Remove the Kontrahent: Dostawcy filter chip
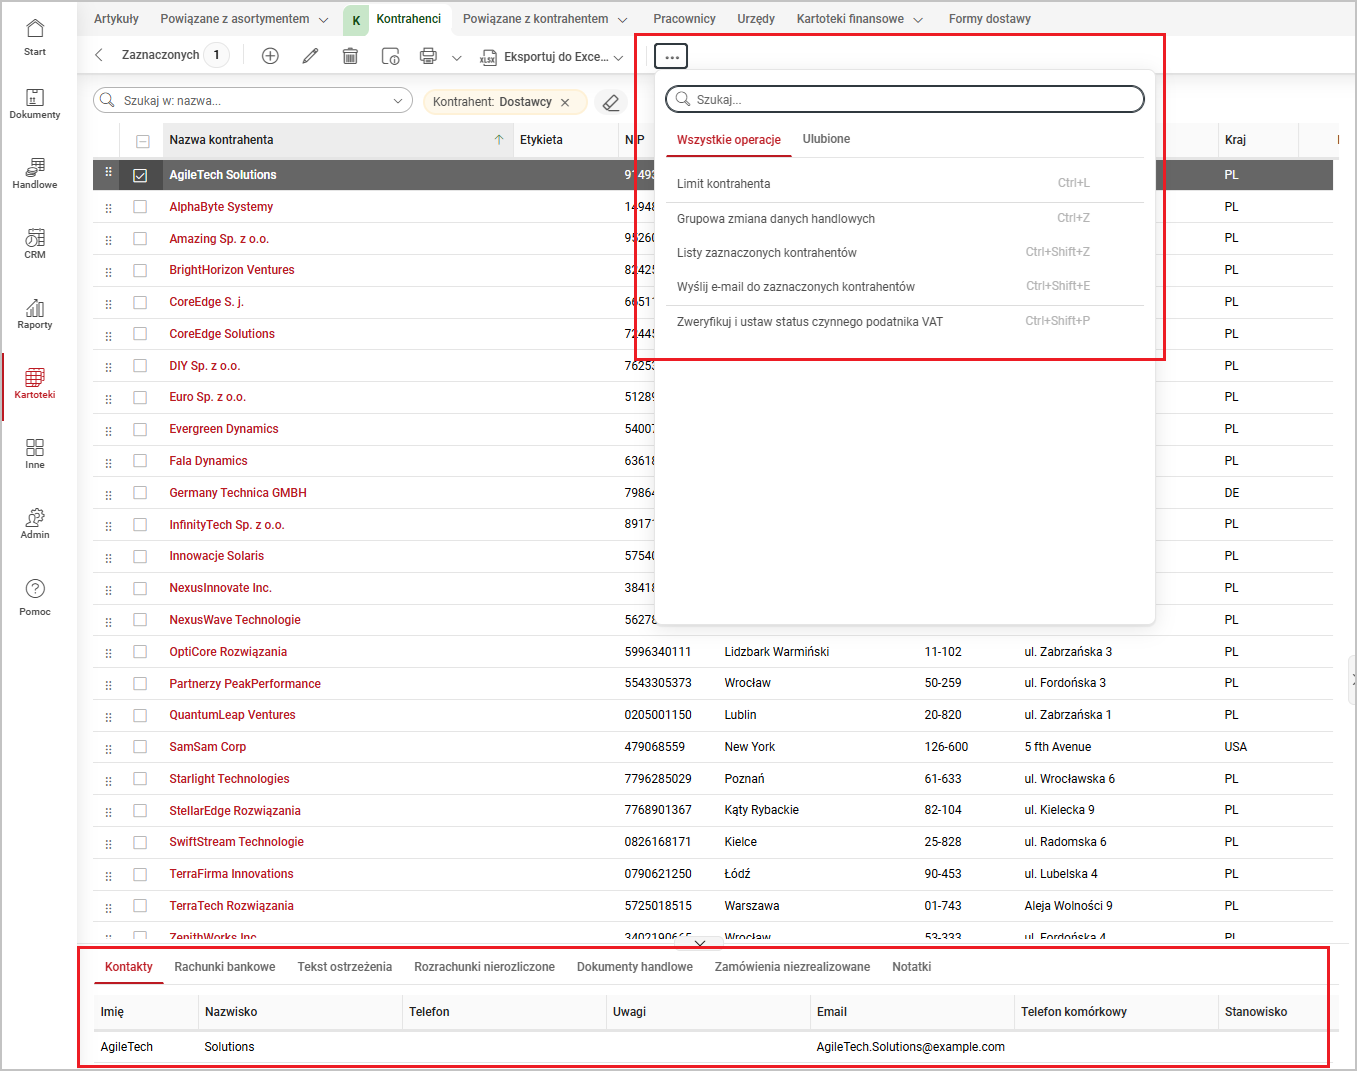 565,102
